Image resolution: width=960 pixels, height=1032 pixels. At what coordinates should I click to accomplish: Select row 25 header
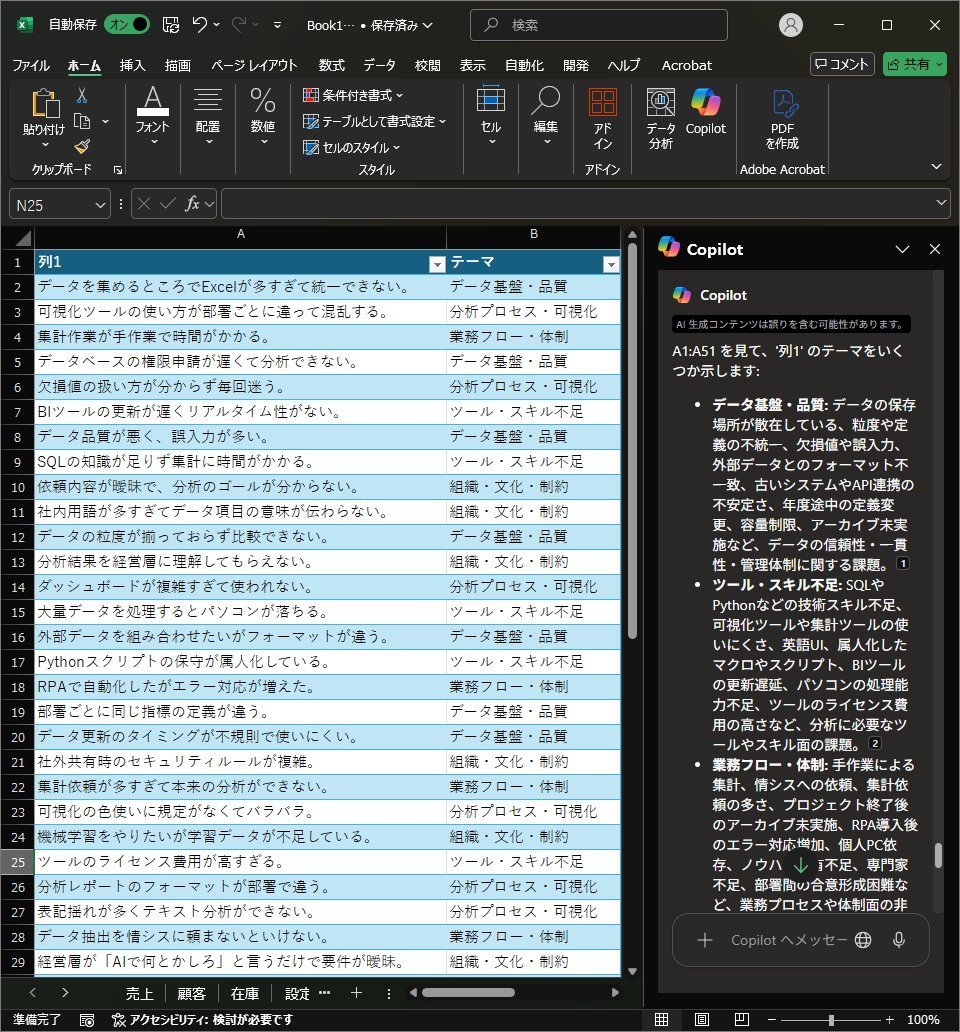18,862
